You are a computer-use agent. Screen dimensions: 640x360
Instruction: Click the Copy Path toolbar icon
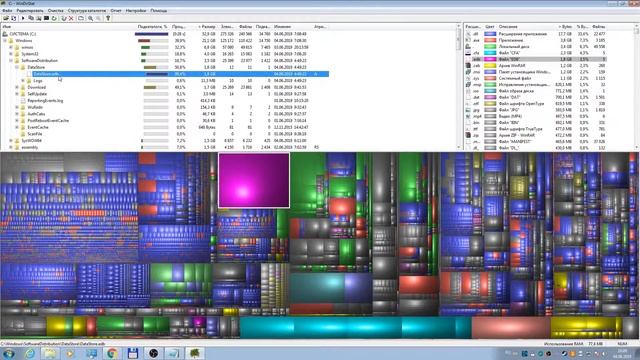31,18
